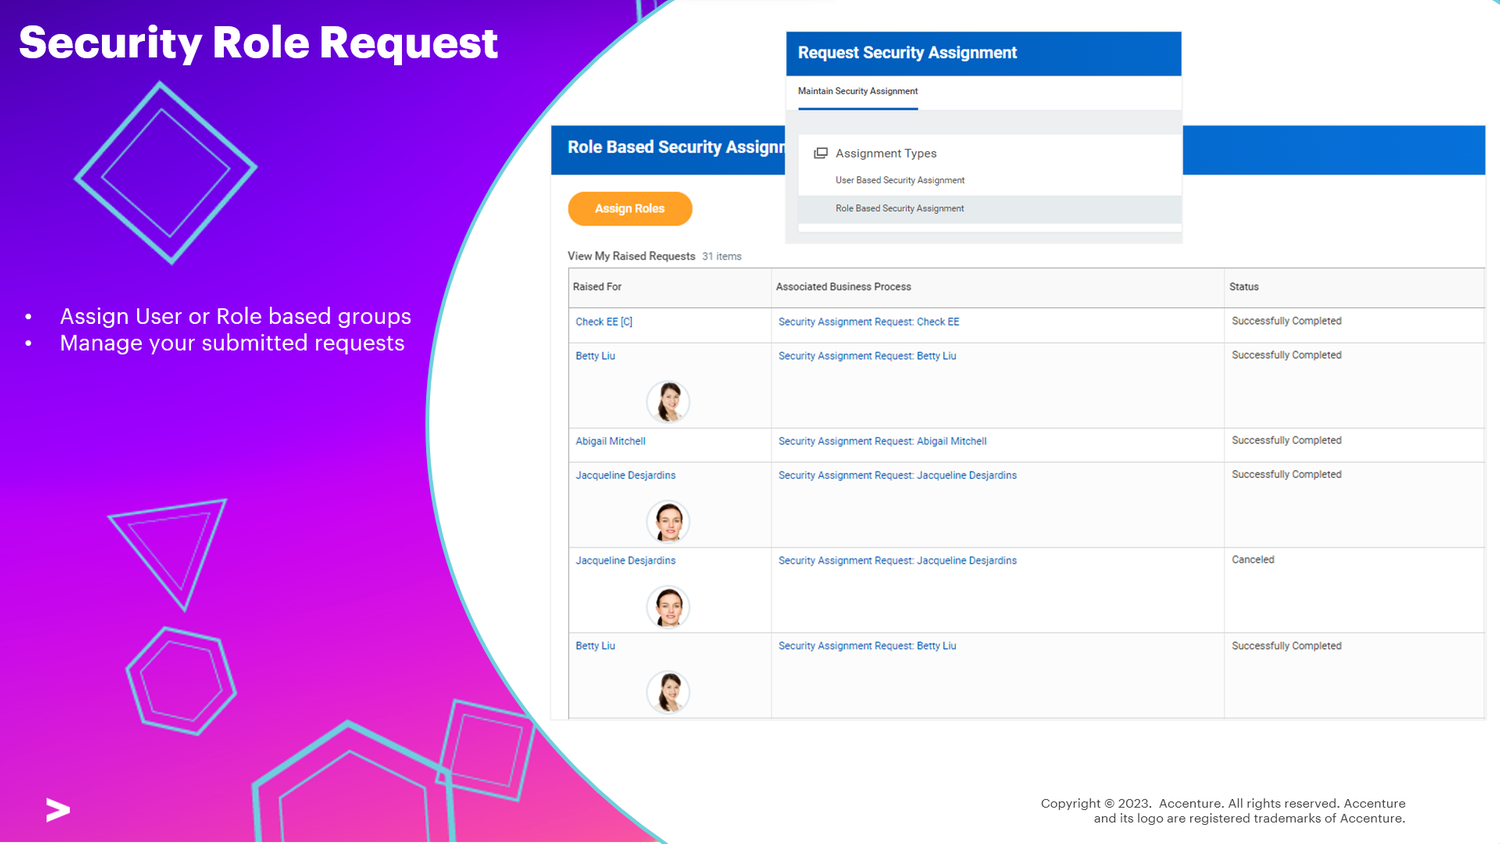The width and height of the screenshot is (1500, 844).
Task: Select Role Based Security Assignment
Action: click(x=899, y=208)
